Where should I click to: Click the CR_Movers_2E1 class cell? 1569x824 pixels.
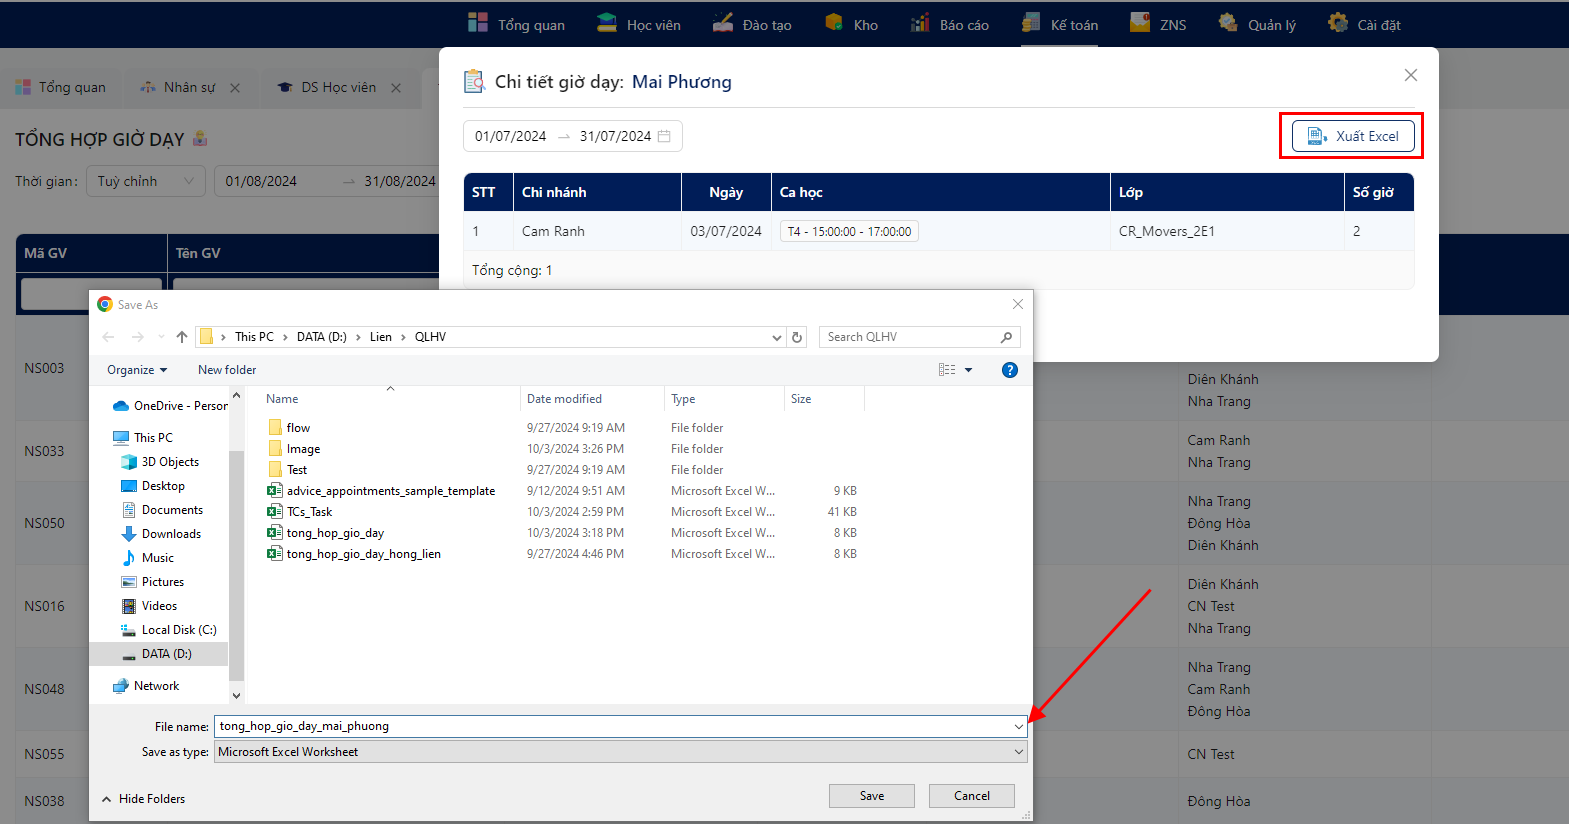1166,231
